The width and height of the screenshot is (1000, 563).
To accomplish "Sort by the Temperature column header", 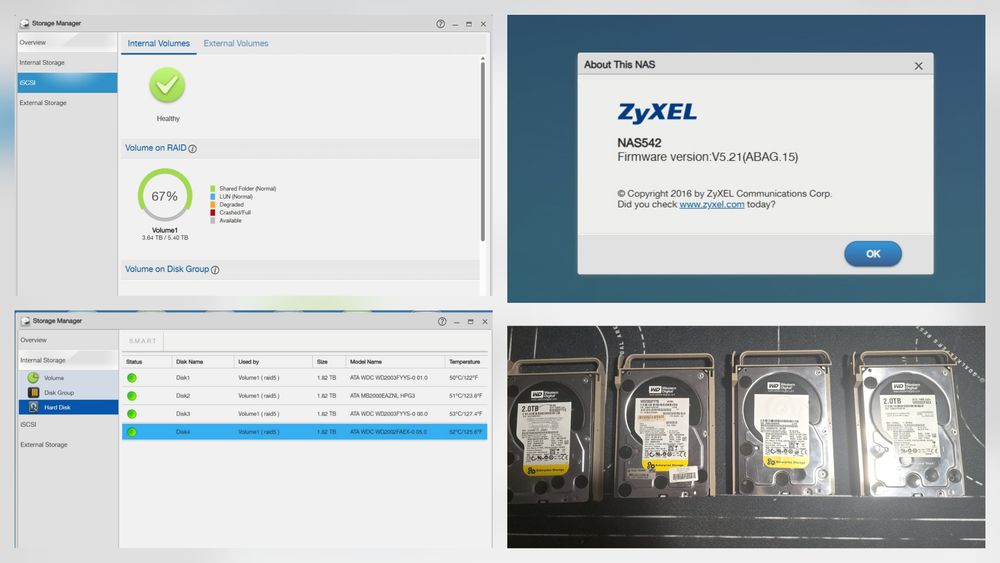I will [x=466, y=362].
